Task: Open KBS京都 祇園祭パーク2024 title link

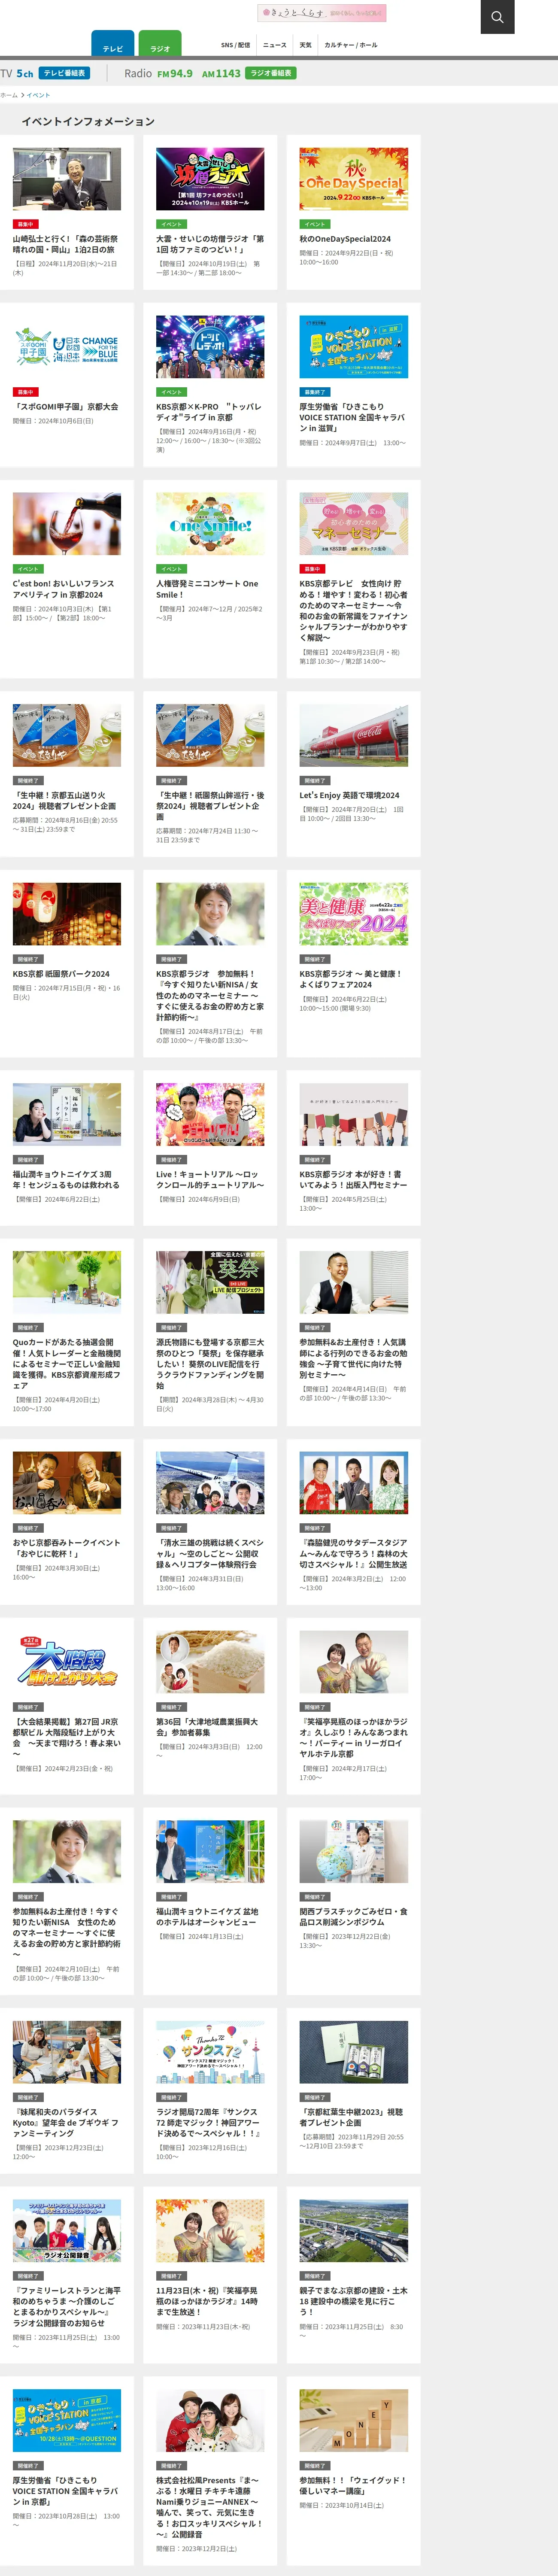Action: [x=61, y=974]
